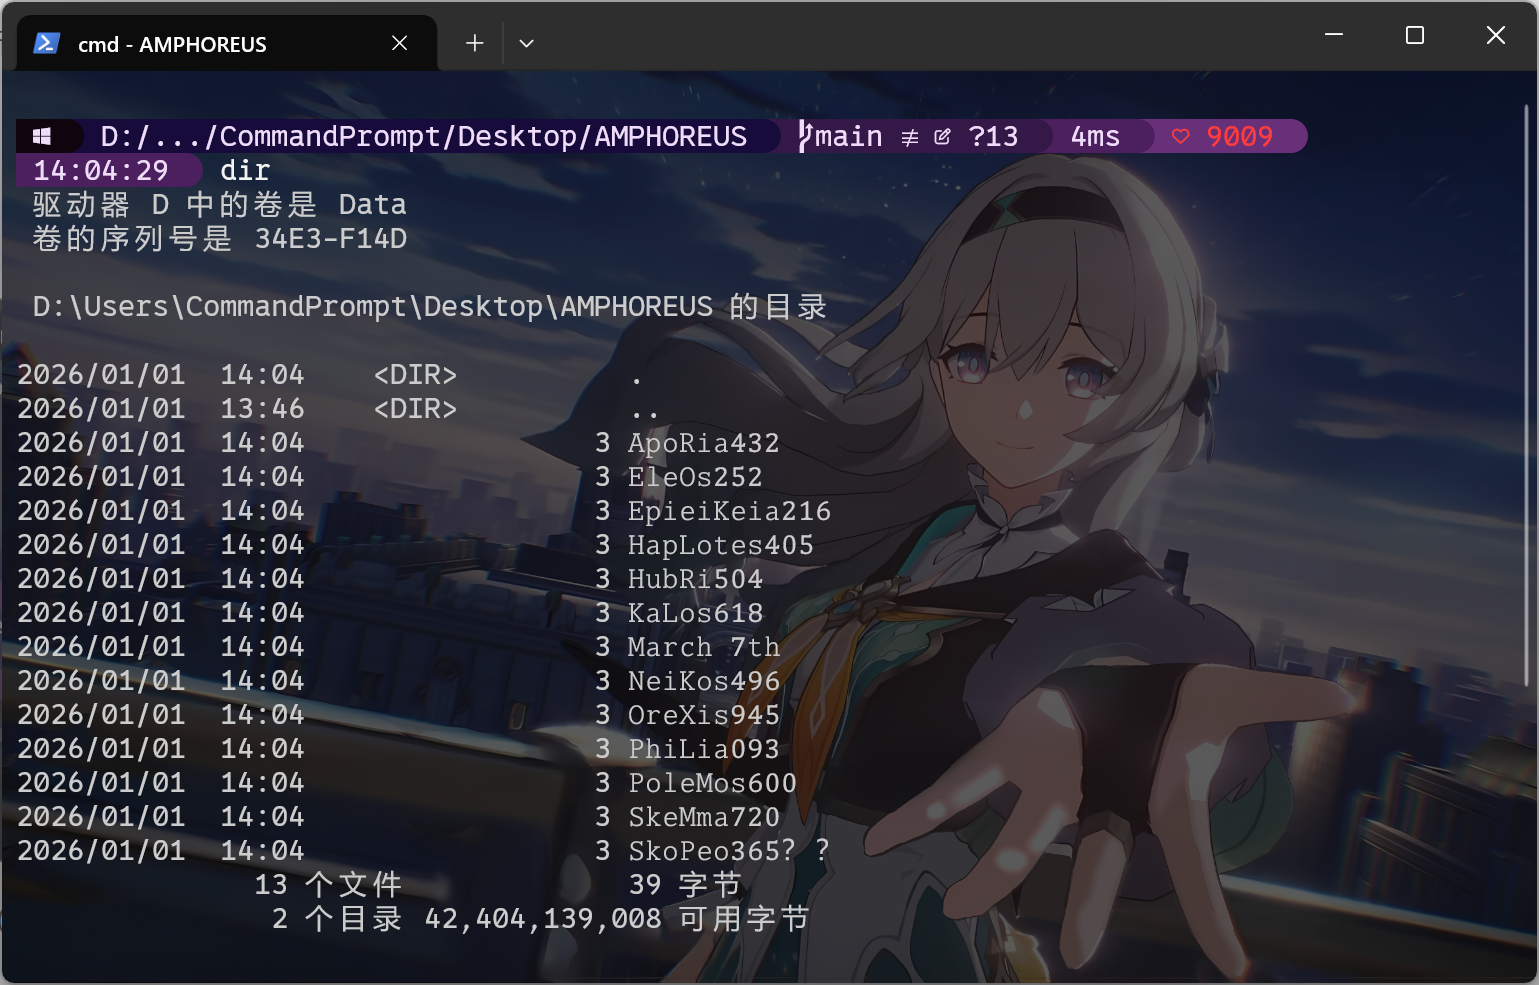
Task: Click the heart icon beside 9009
Action: point(1181,136)
